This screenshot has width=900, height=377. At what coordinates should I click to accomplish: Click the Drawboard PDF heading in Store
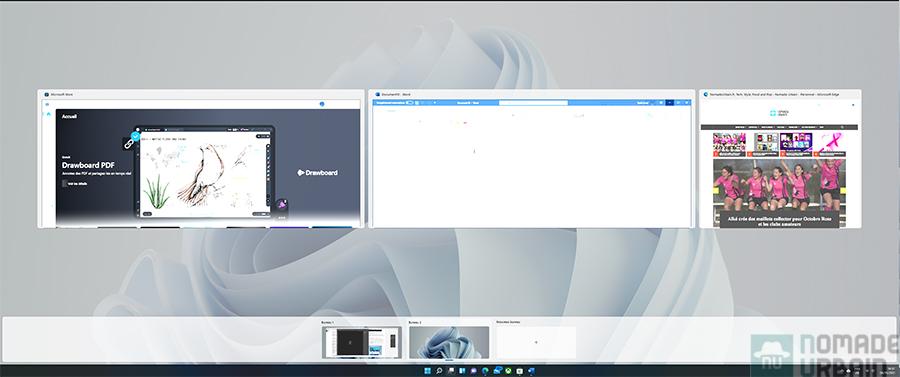point(88,165)
